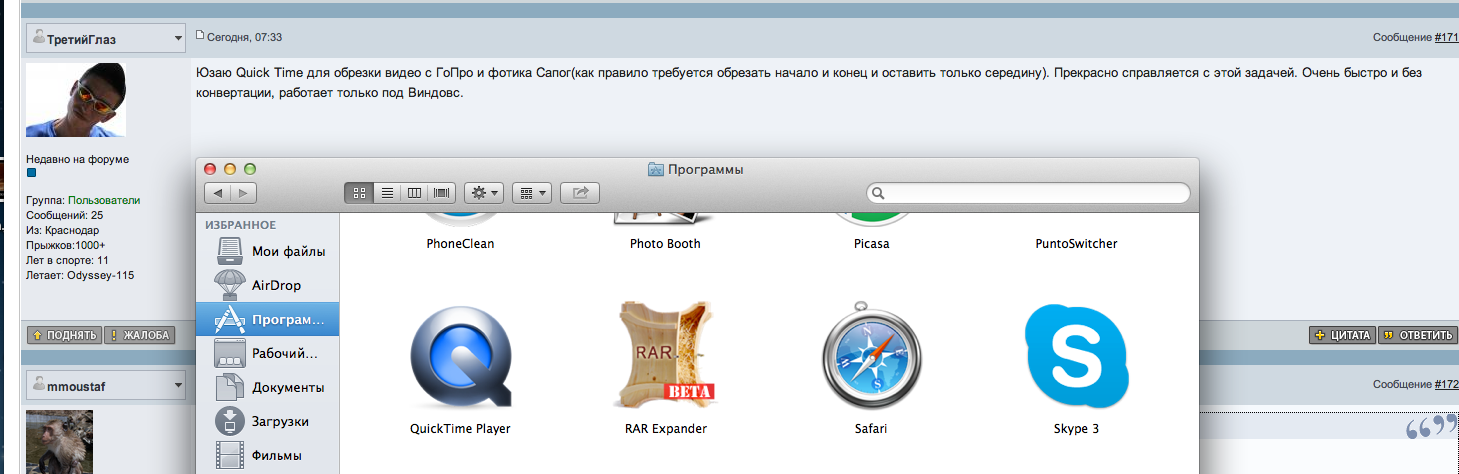Click ТретийГлаз's avatar image
This screenshot has height=474, width=1459.
click(x=75, y=100)
